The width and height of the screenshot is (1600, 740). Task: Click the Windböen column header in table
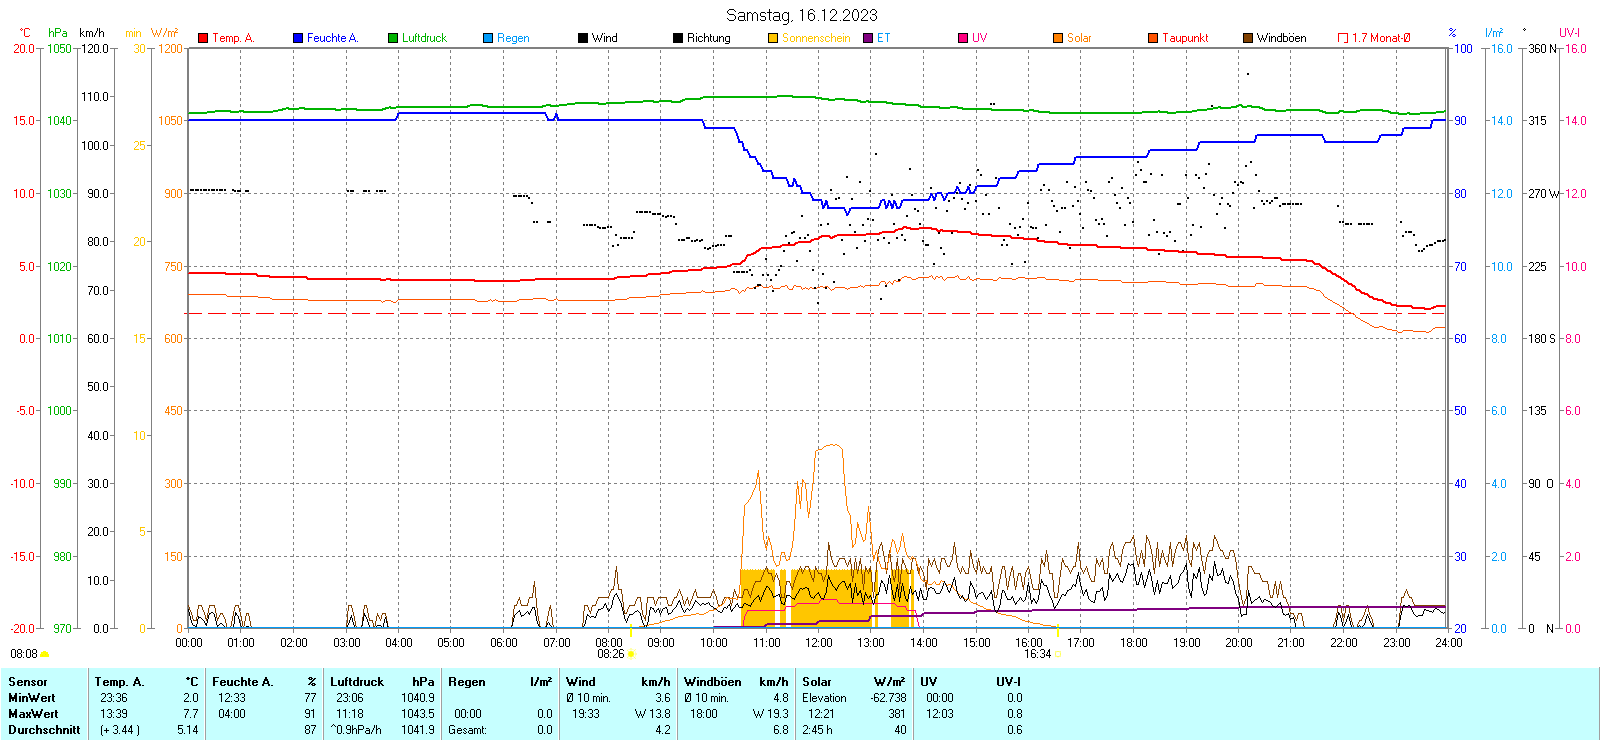tap(713, 682)
